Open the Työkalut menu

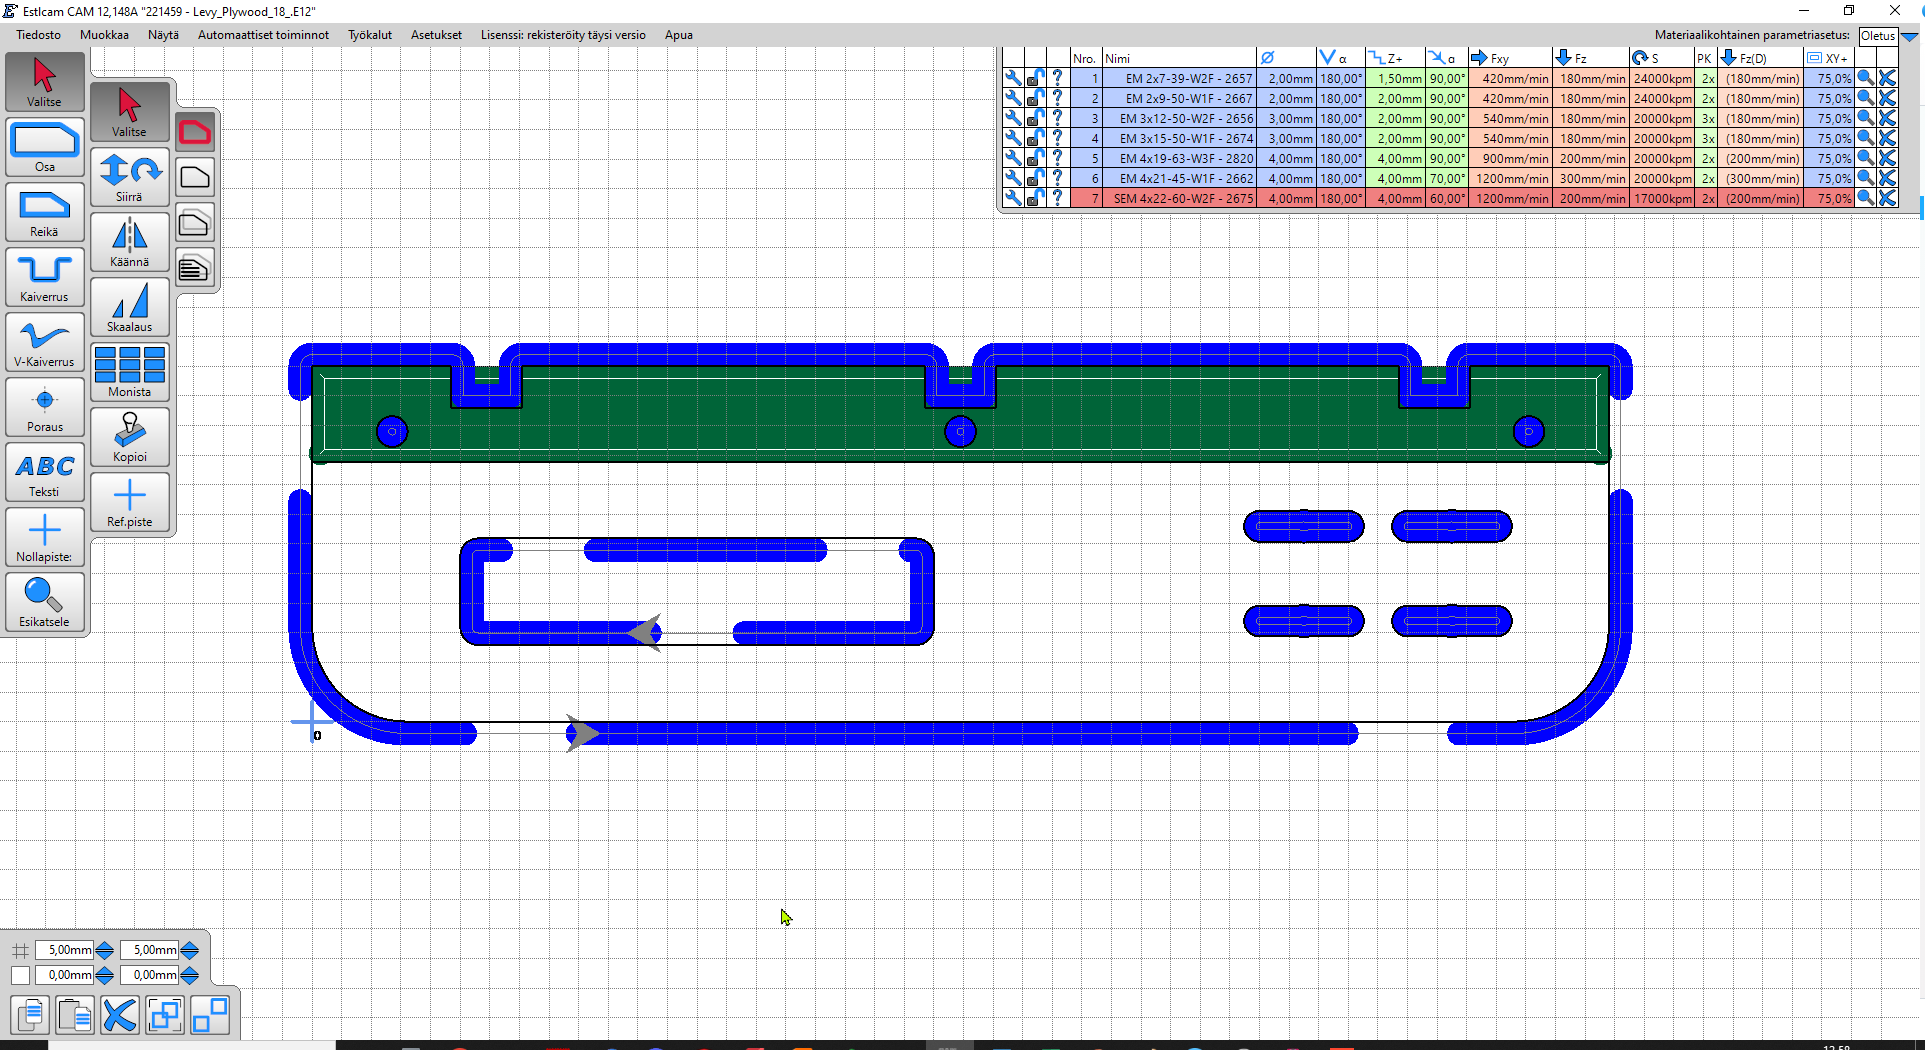coord(369,35)
